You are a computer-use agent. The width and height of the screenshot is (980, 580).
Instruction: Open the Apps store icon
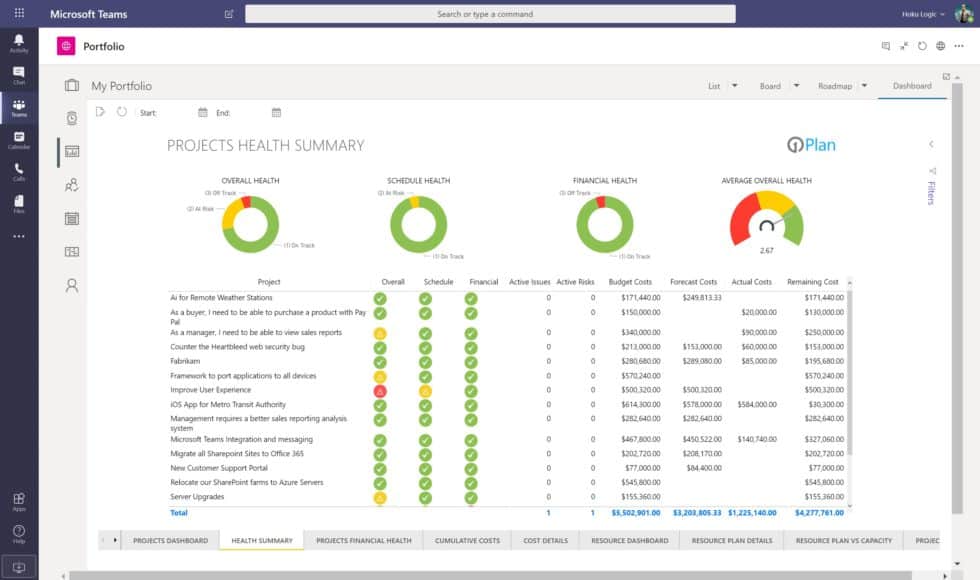(x=19, y=501)
